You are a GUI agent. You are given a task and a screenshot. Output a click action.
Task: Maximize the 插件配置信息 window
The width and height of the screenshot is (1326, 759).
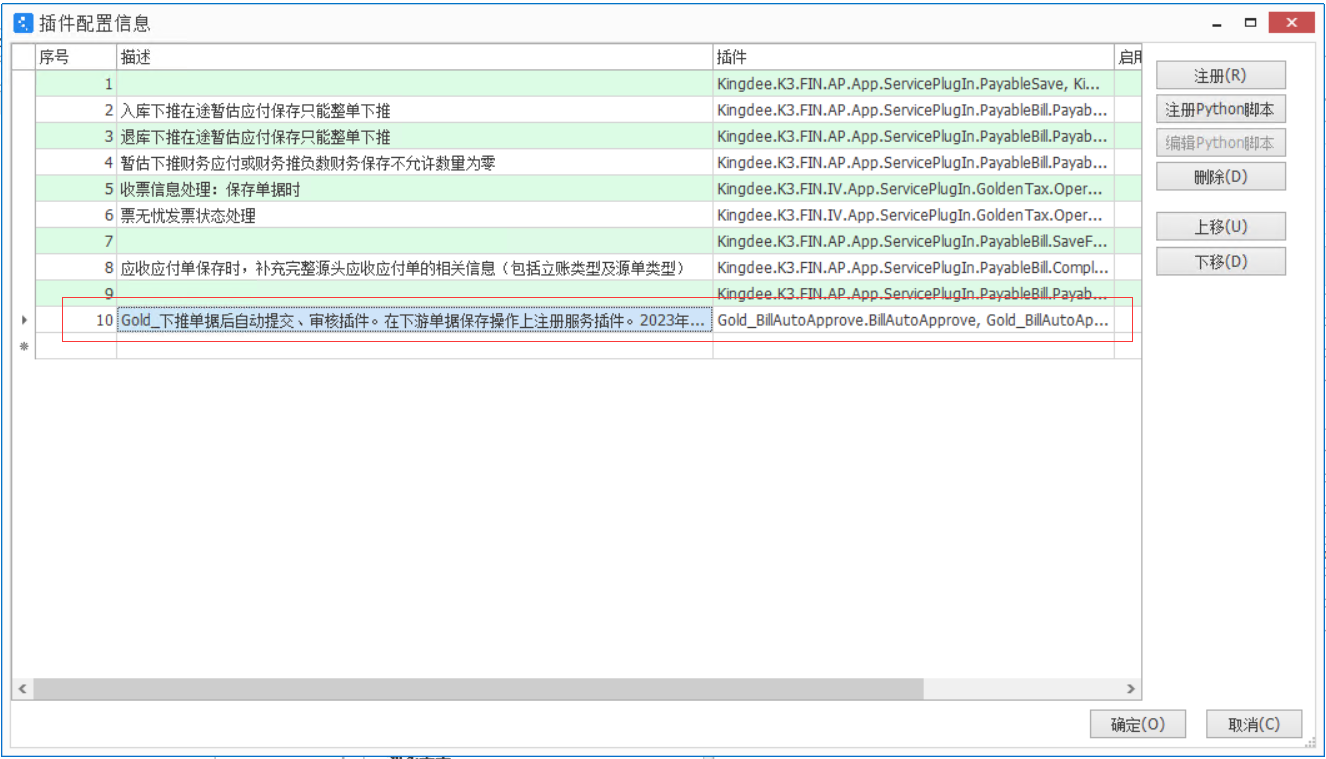point(1250,22)
